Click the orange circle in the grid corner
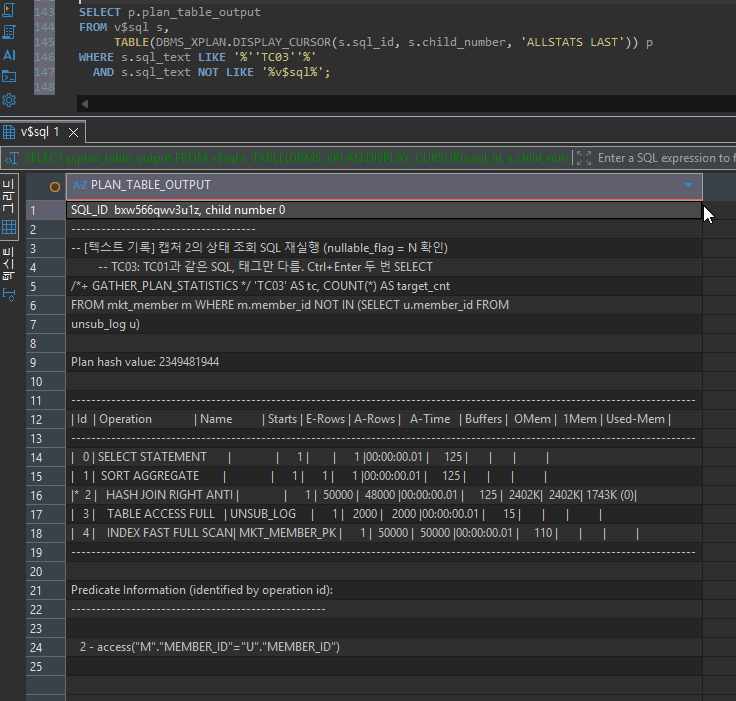This screenshot has height=701, width=736. click(55, 187)
